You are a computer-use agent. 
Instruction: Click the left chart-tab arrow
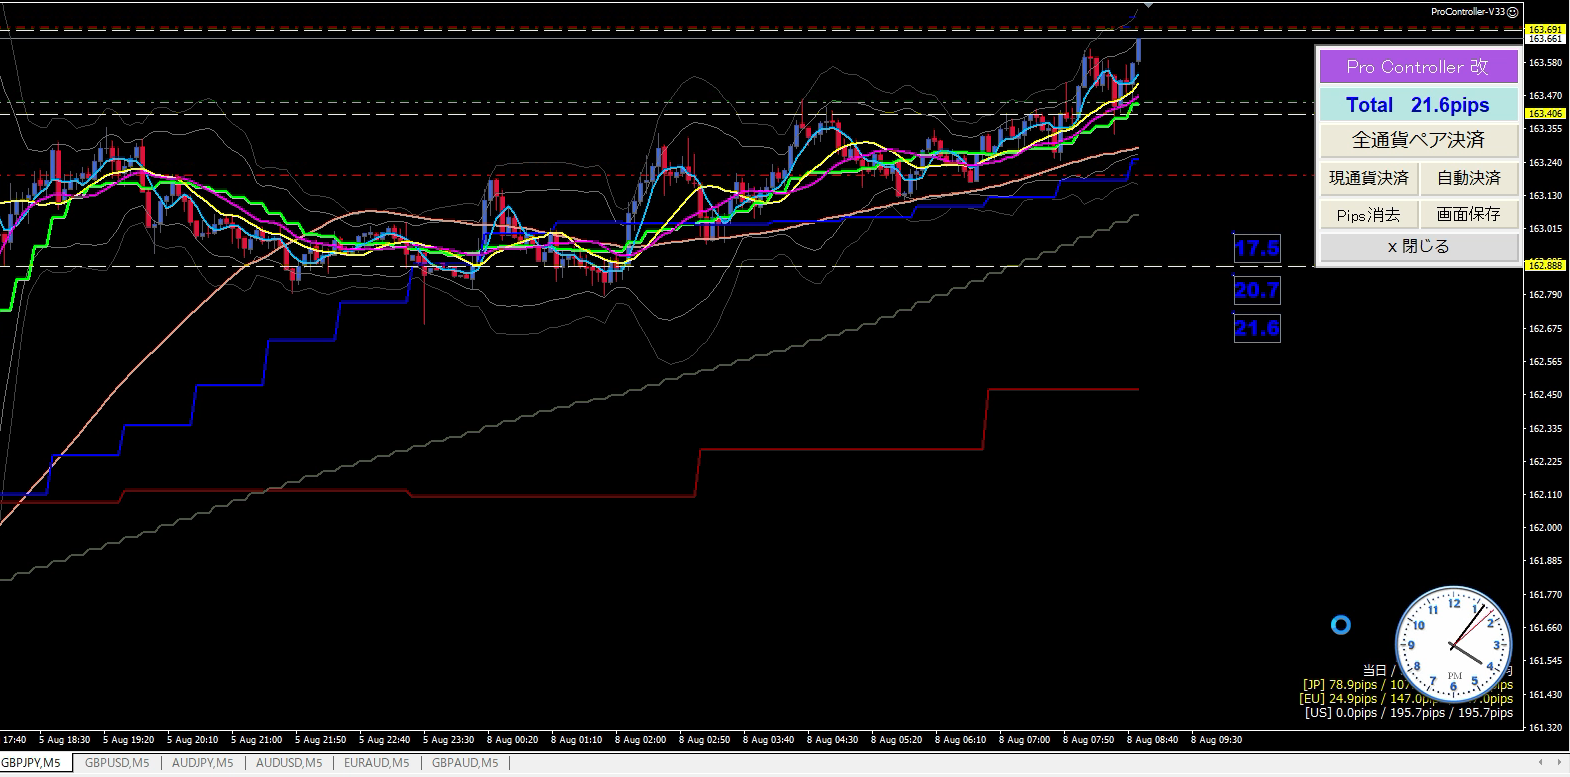point(1540,763)
